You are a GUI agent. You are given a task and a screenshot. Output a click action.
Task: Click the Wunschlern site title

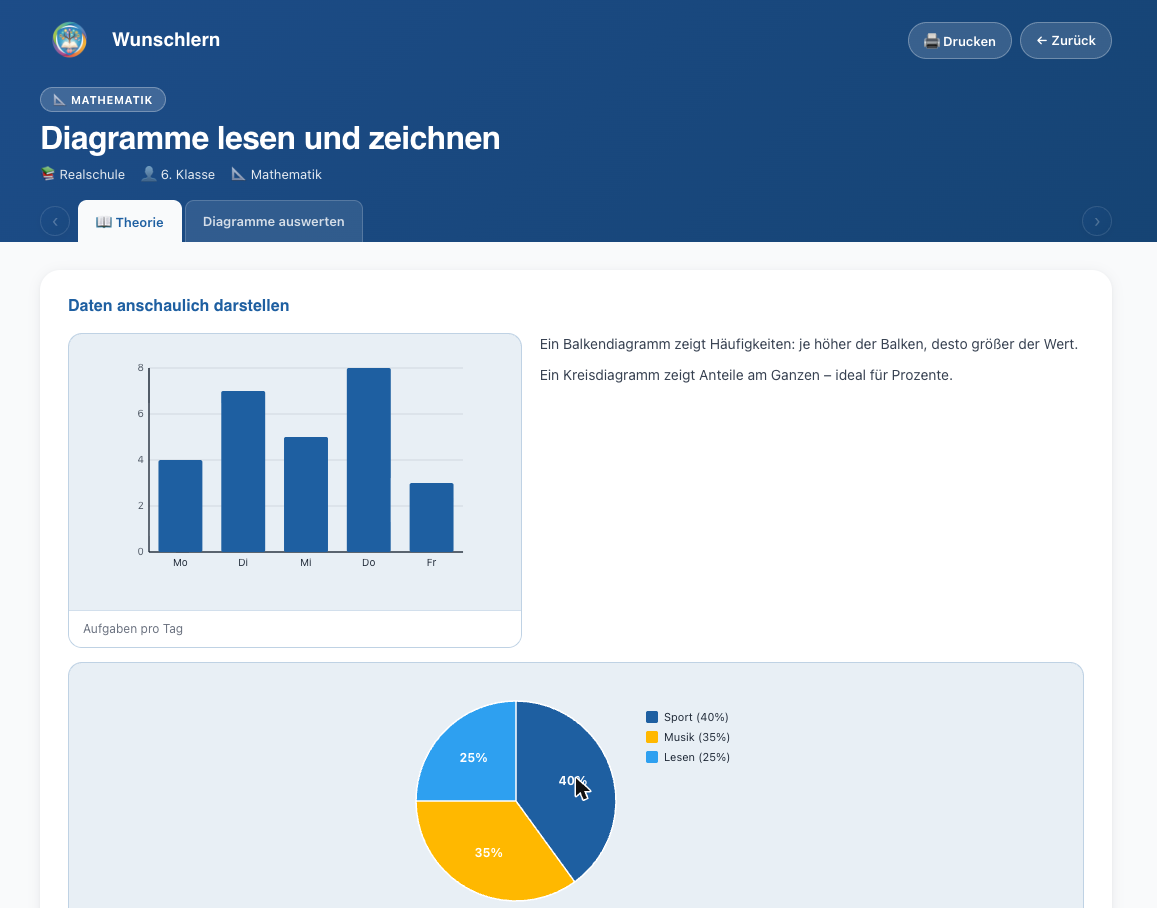click(166, 40)
